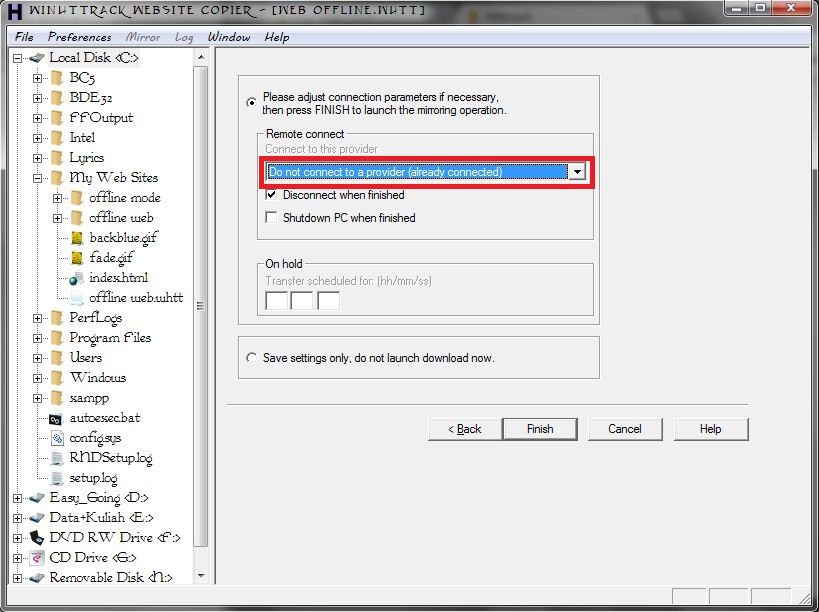Click the Cancel button
This screenshot has height=612, width=819.
click(625, 429)
